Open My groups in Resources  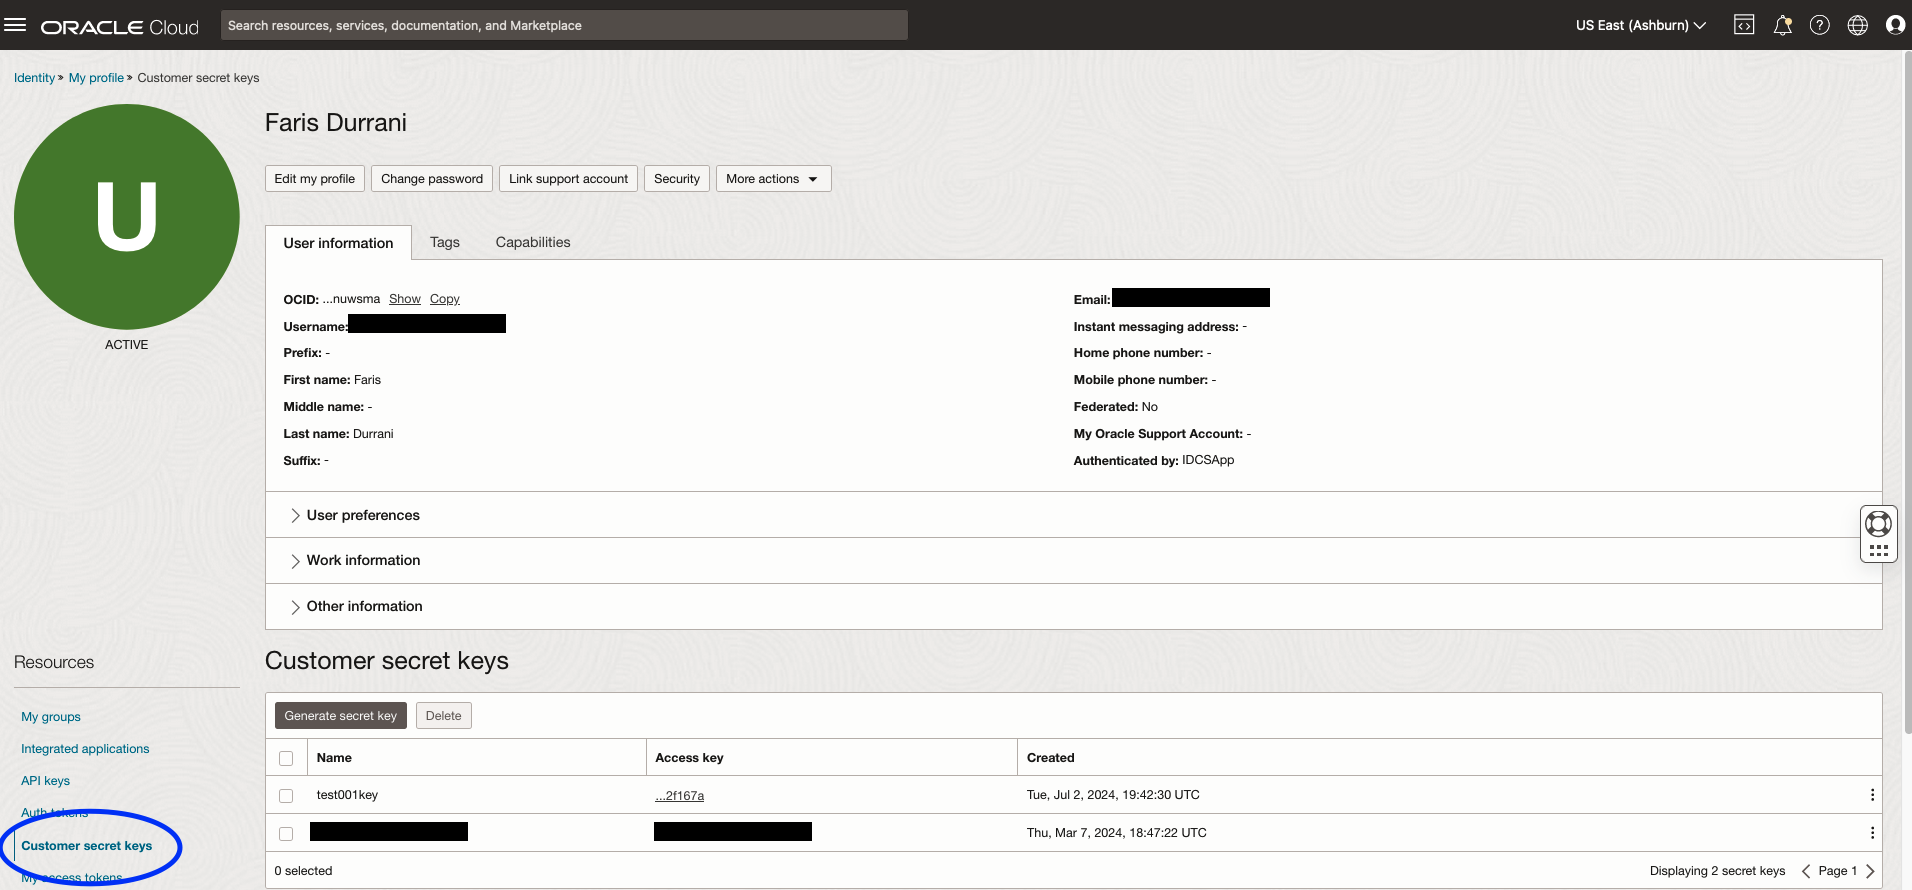coord(51,717)
